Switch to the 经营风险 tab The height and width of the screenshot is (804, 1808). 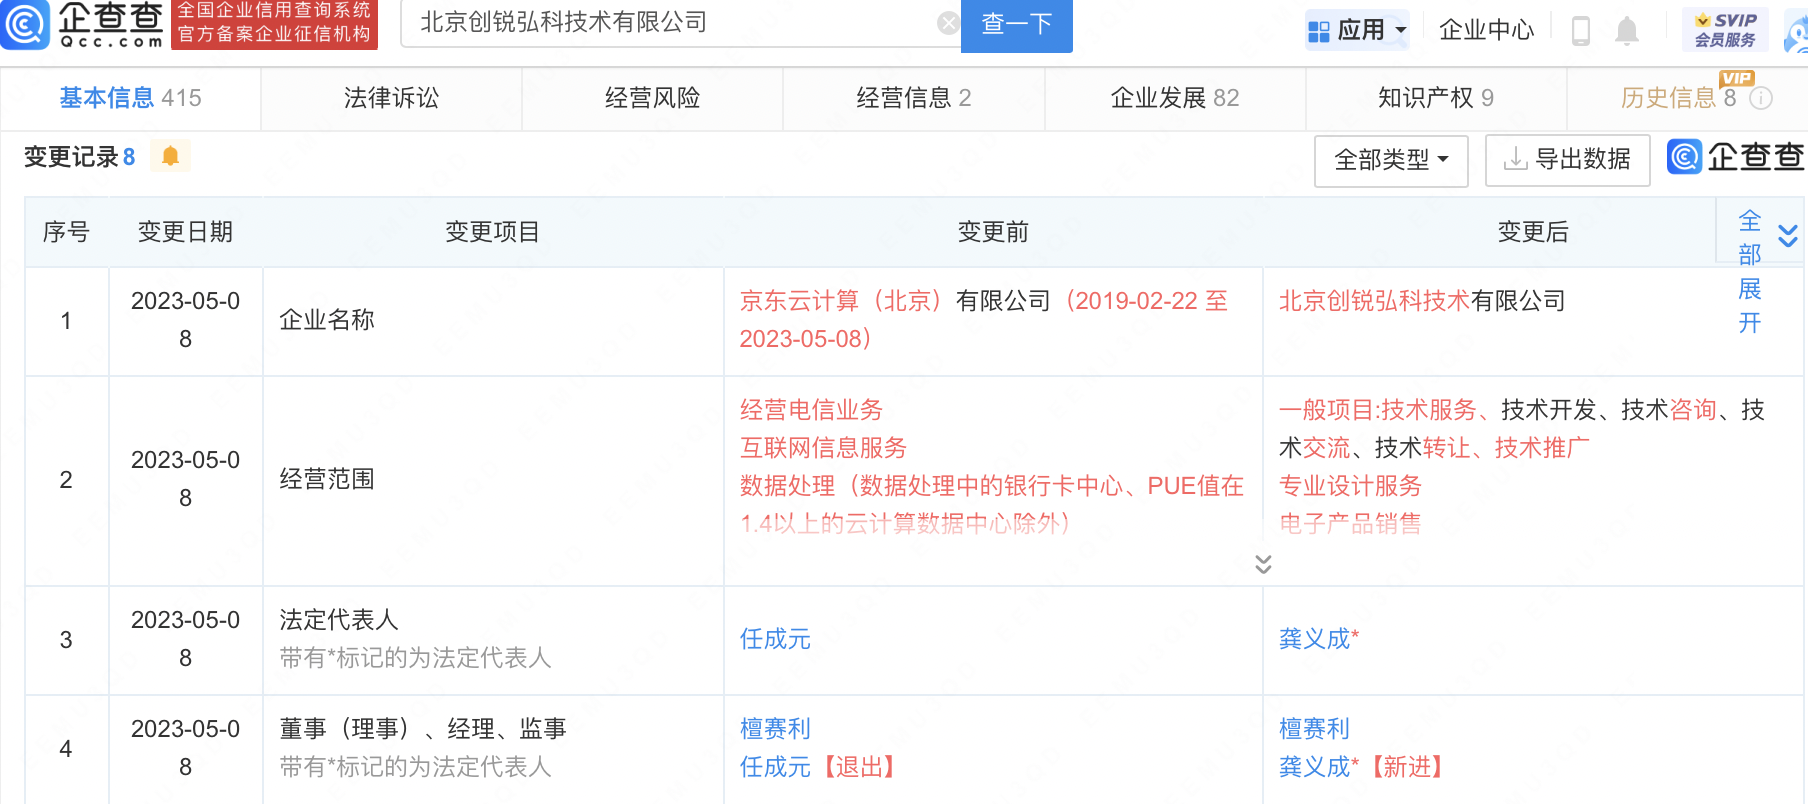[x=652, y=98]
